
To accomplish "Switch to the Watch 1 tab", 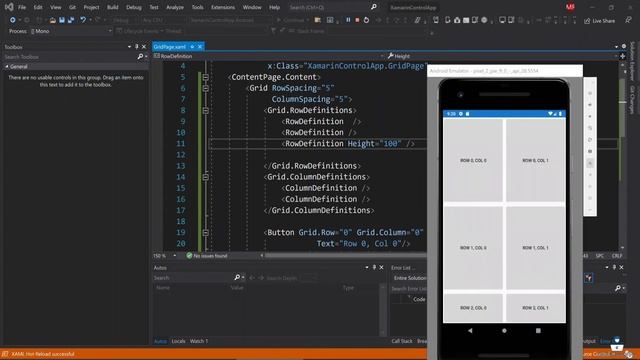I will click(199, 341).
